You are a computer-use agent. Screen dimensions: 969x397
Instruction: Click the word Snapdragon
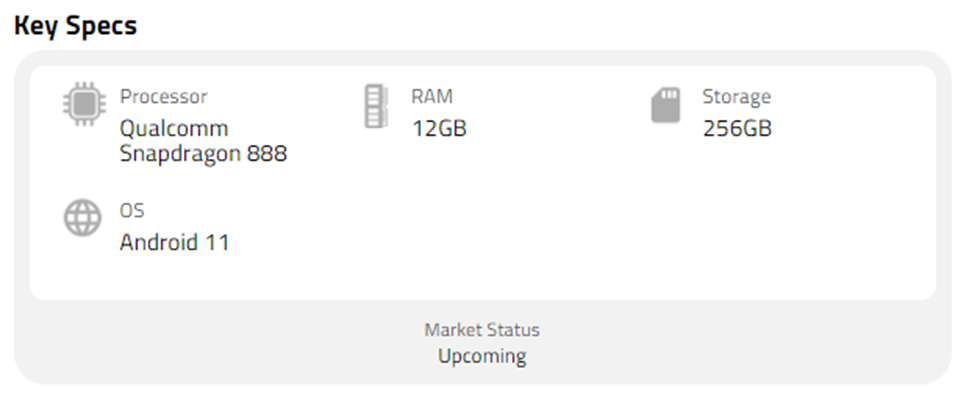coord(180,154)
